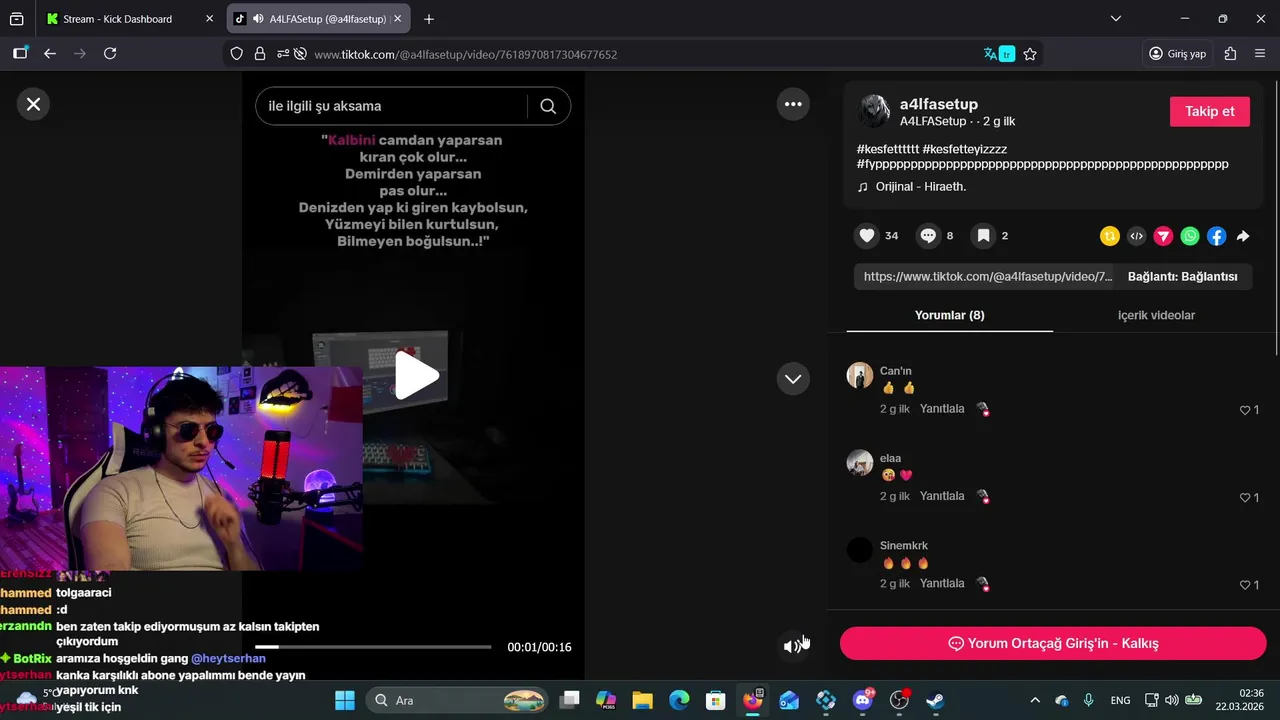Open the tracking protection shield icon

[237, 54]
